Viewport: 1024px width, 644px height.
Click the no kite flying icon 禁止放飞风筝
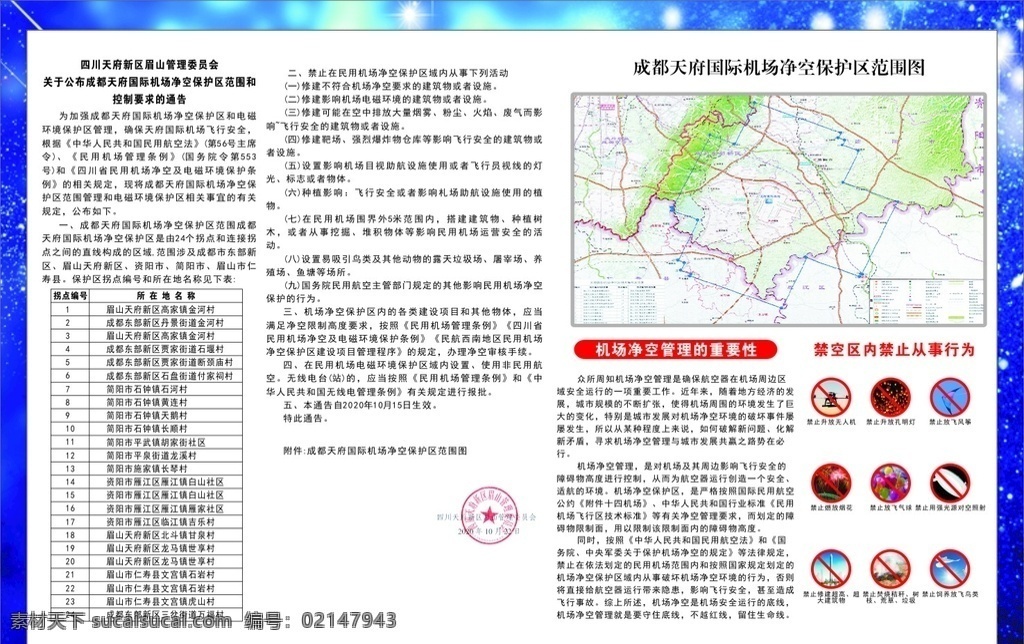click(950, 397)
